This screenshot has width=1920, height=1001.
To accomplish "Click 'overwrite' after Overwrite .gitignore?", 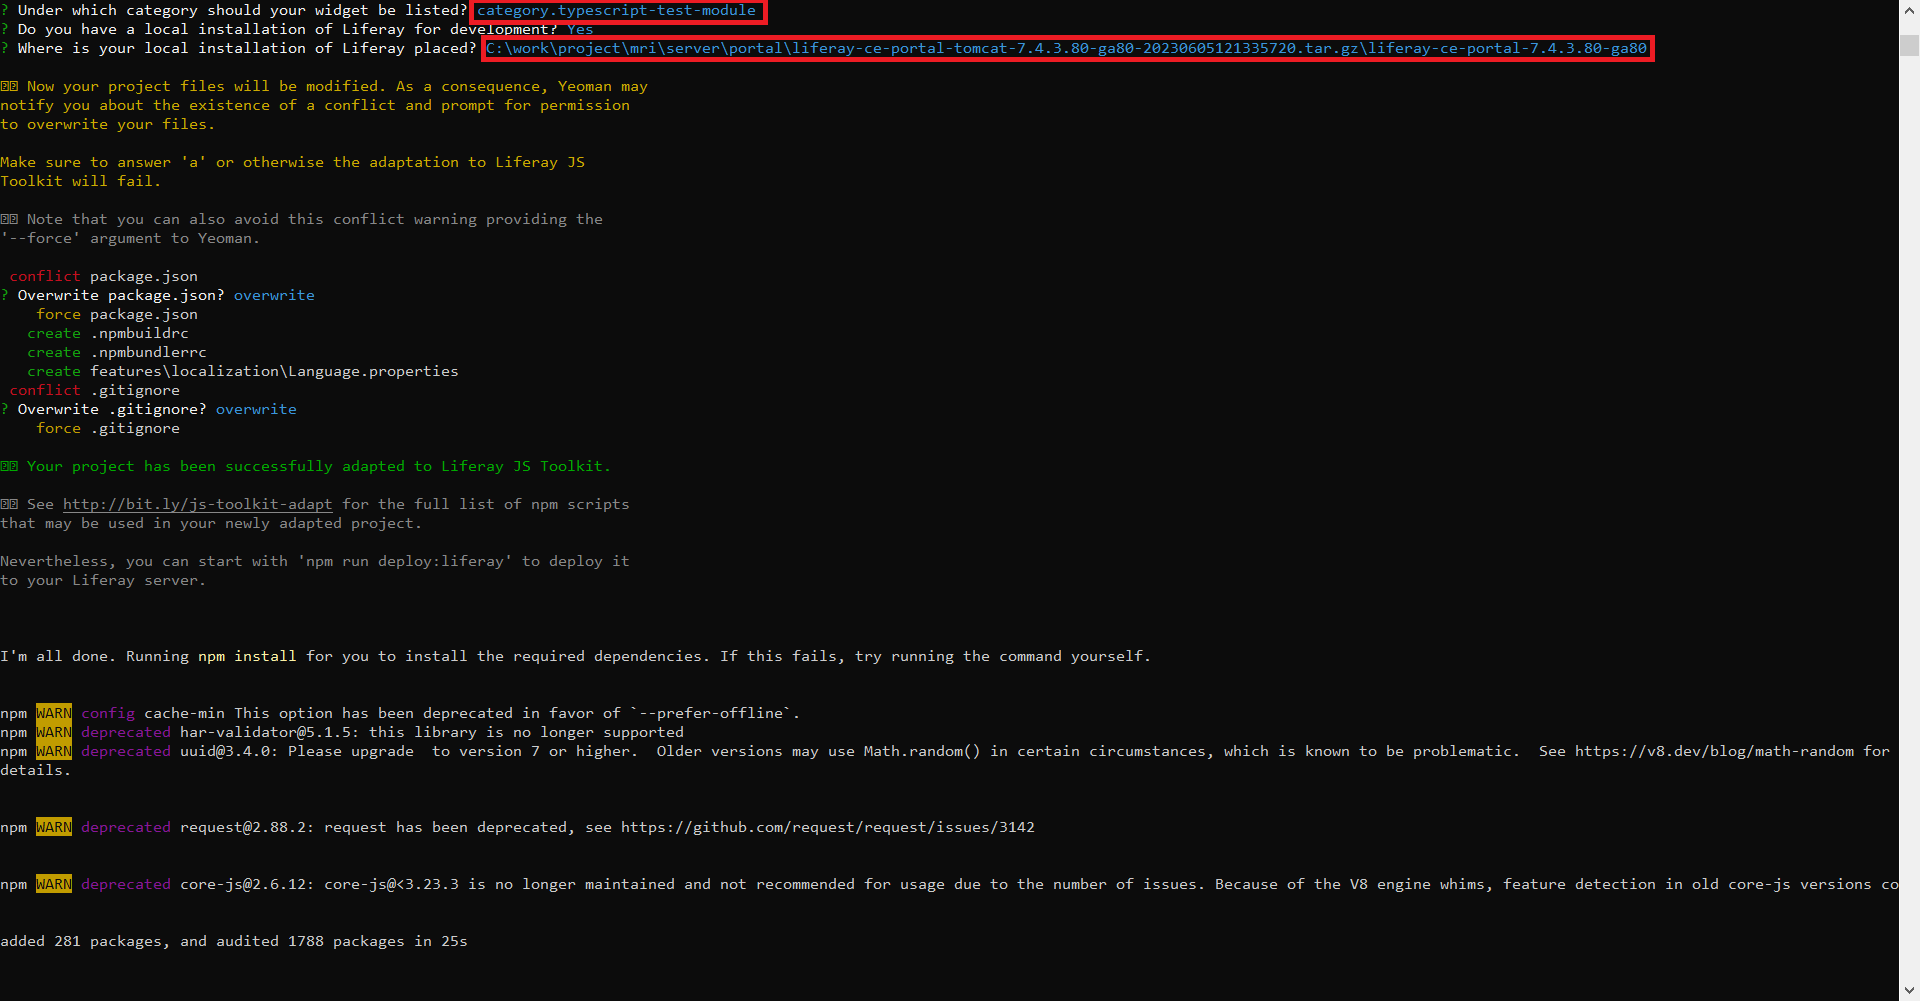I will tap(256, 409).
